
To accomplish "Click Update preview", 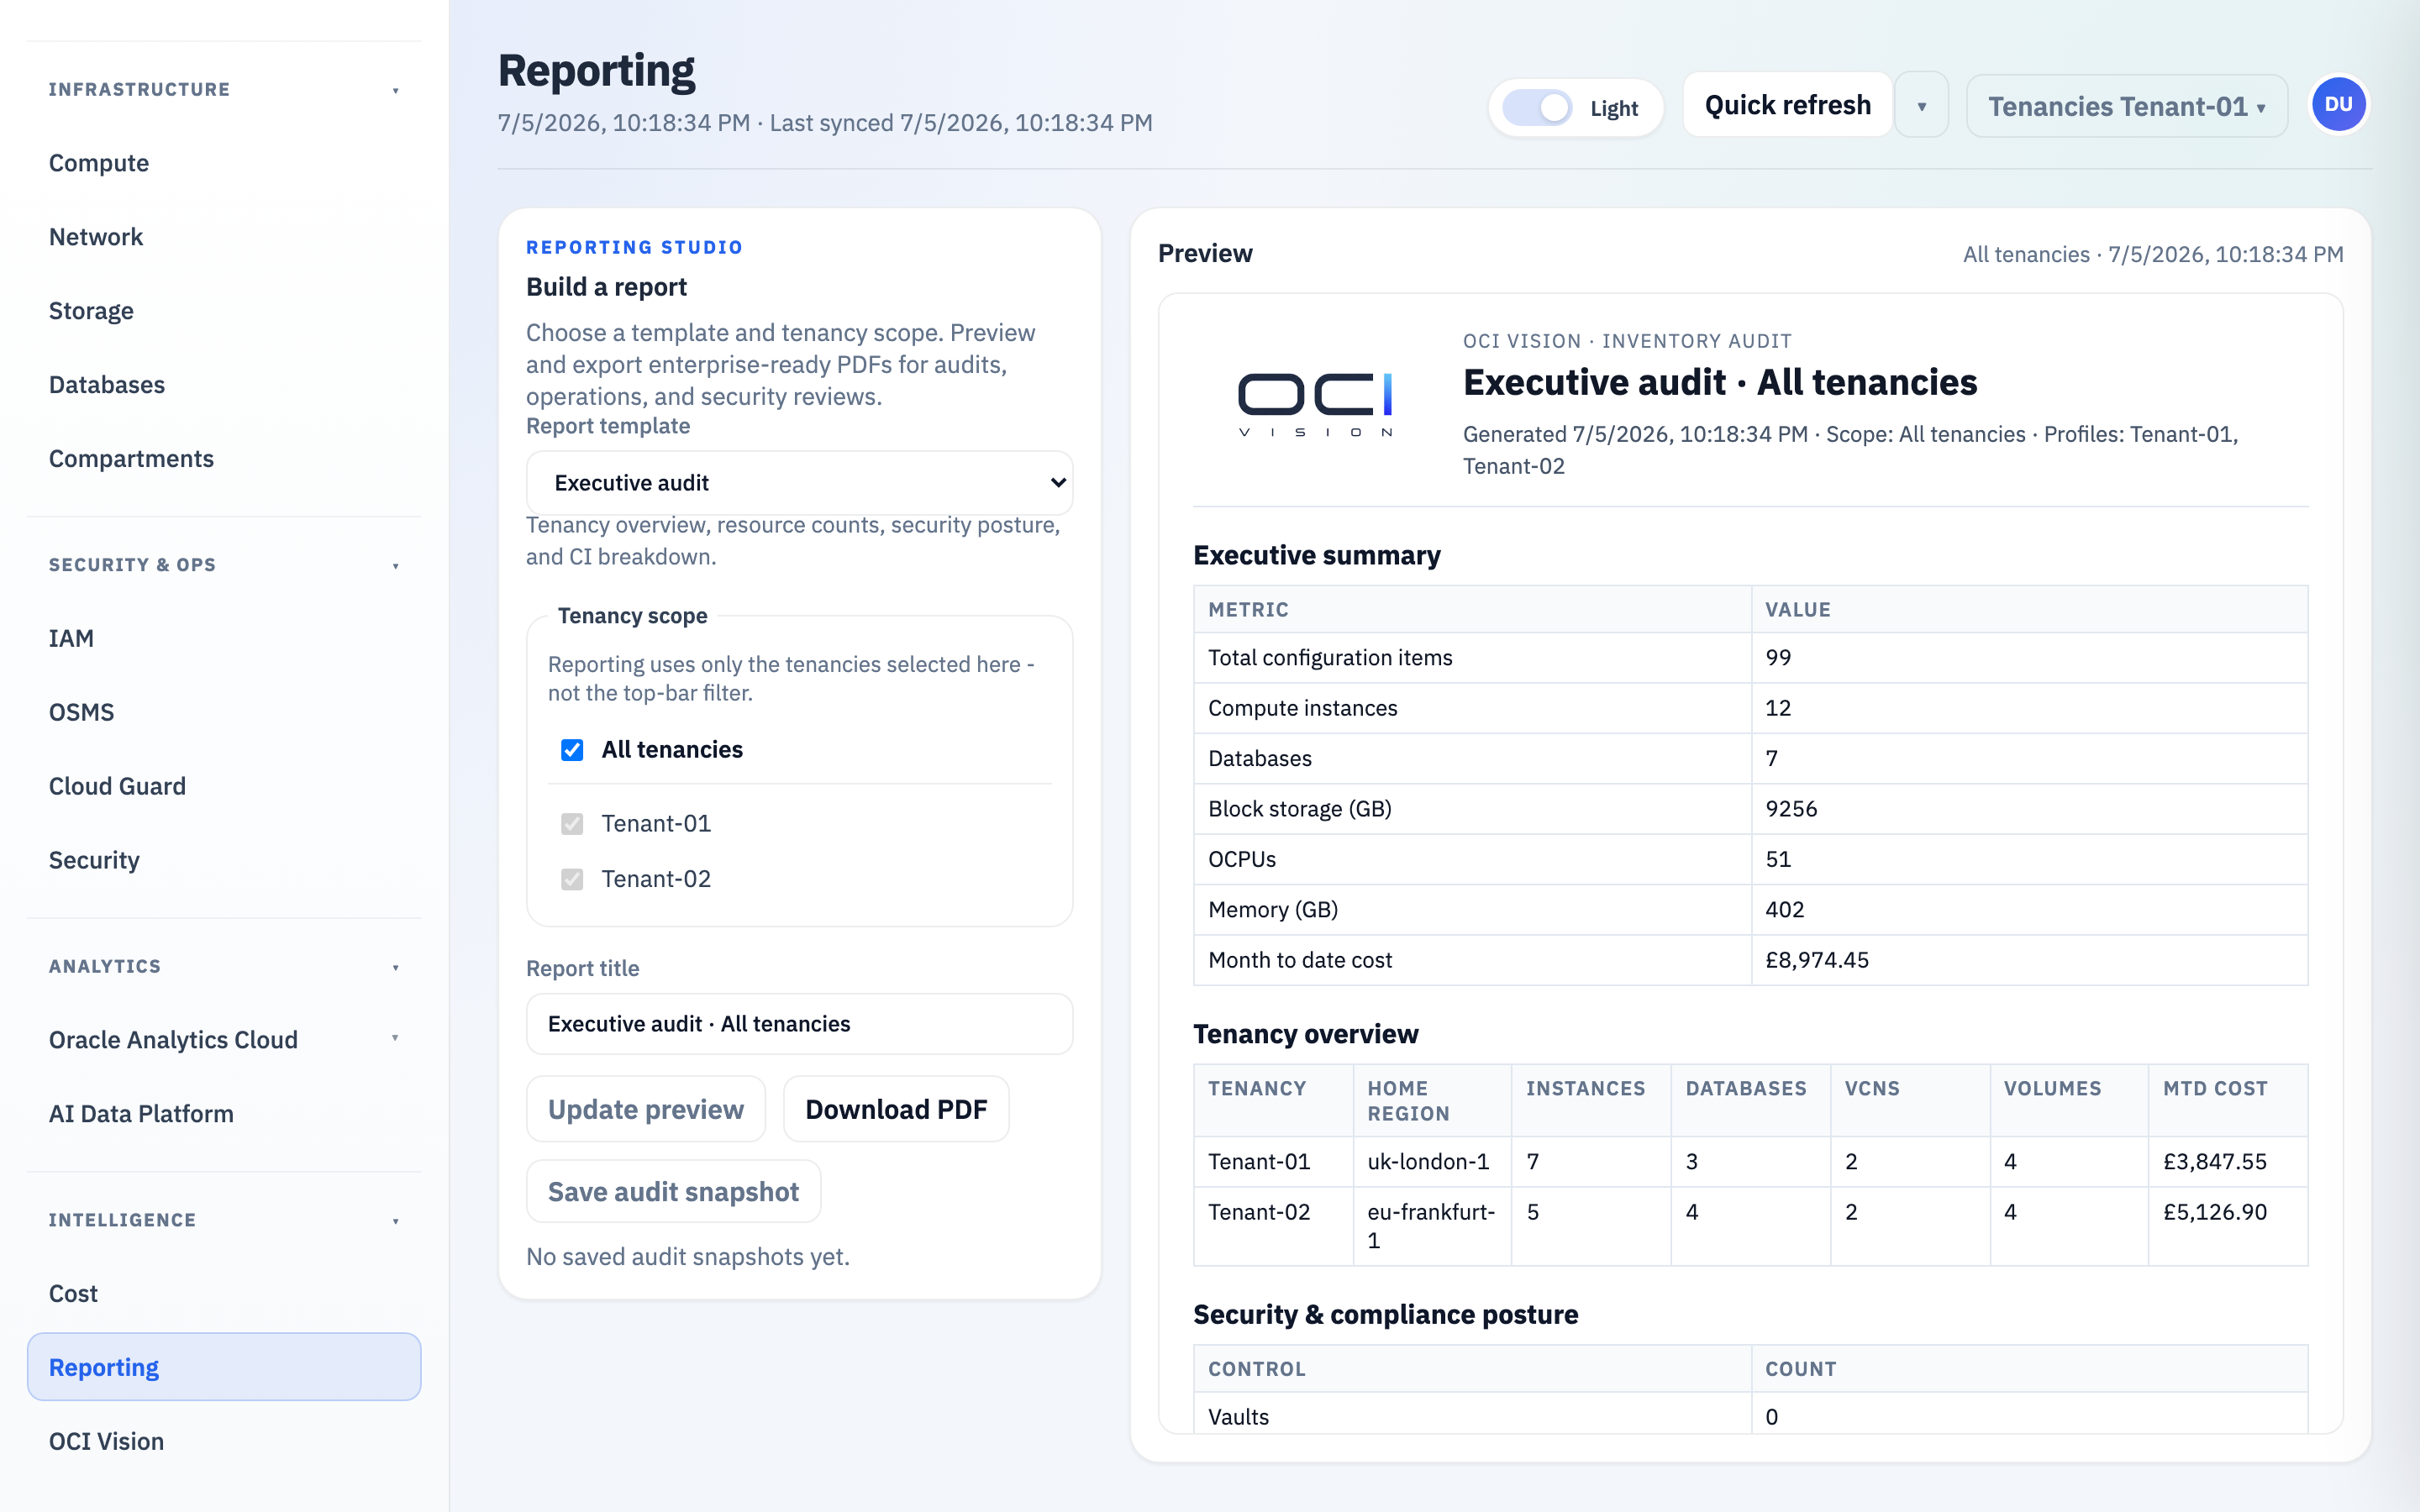I will click(646, 1109).
